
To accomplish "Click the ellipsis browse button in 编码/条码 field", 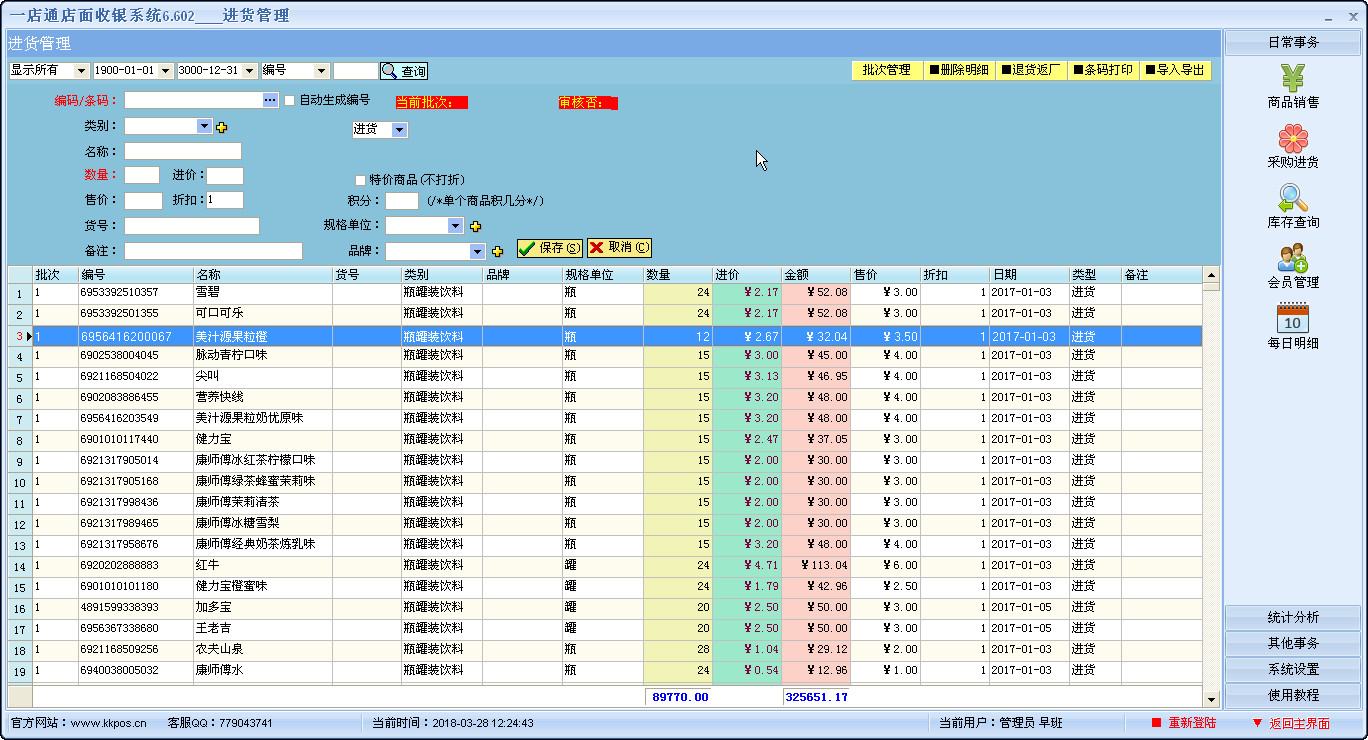I will [x=270, y=100].
